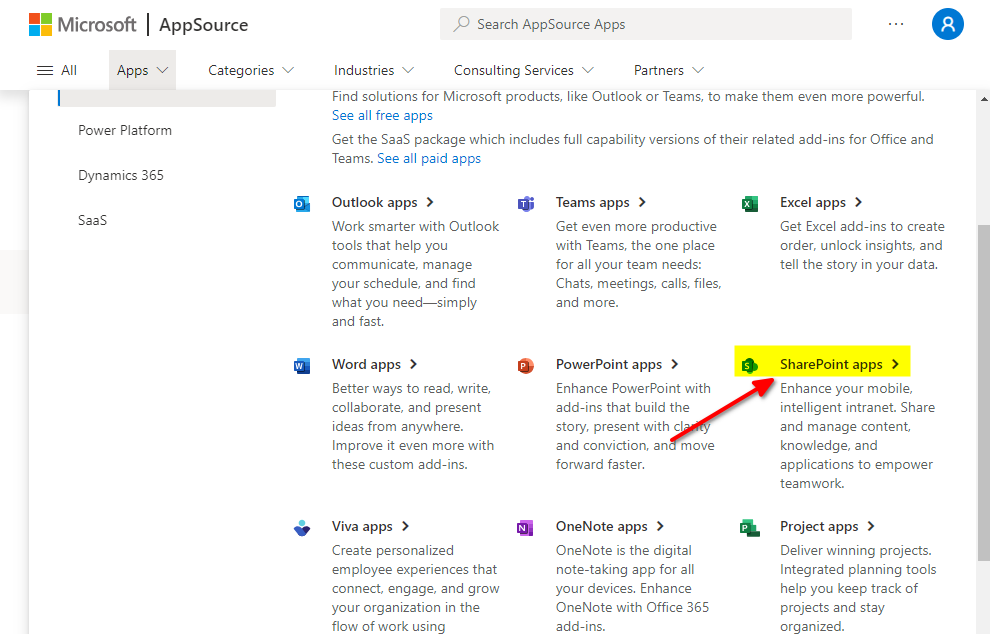Click the Outlook apps icon
Image resolution: width=990 pixels, height=634 pixels.
click(x=302, y=204)
